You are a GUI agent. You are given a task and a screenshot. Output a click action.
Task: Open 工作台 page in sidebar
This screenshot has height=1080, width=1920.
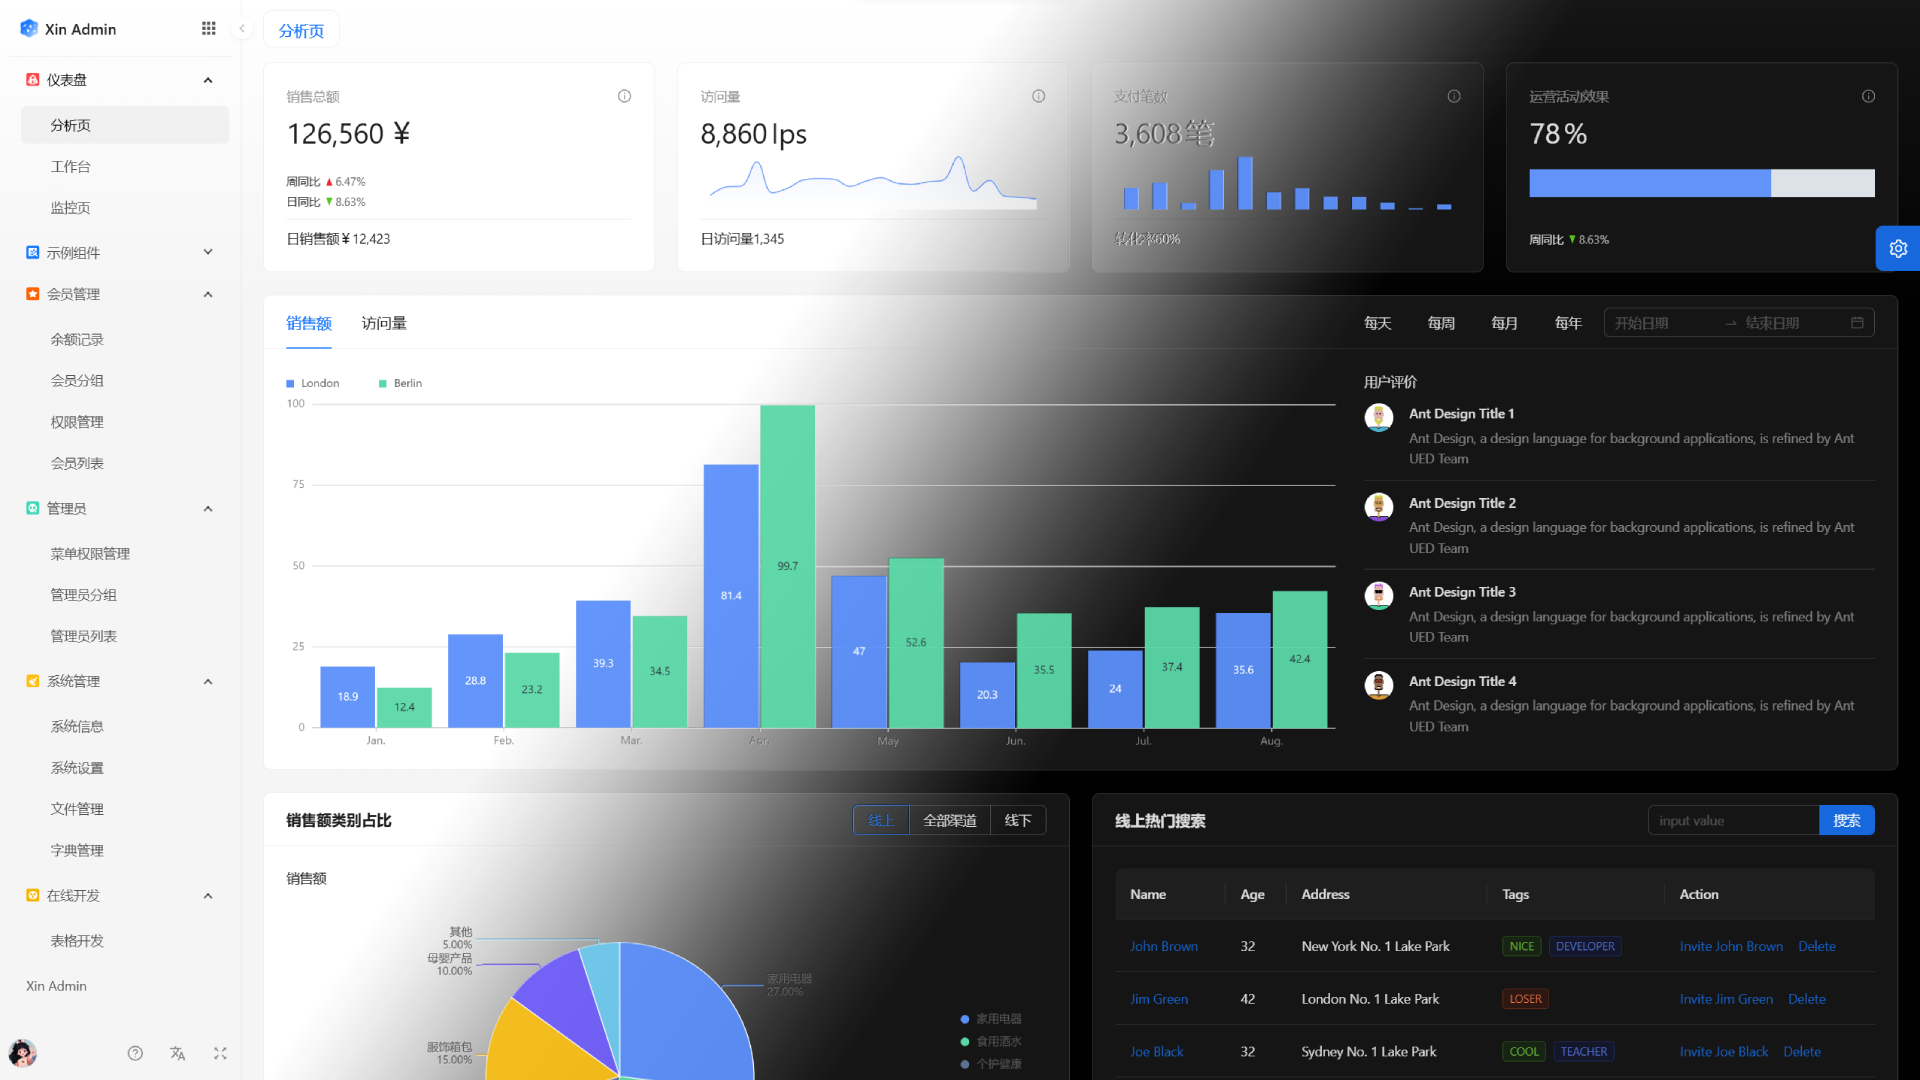[x=71, y=167]
